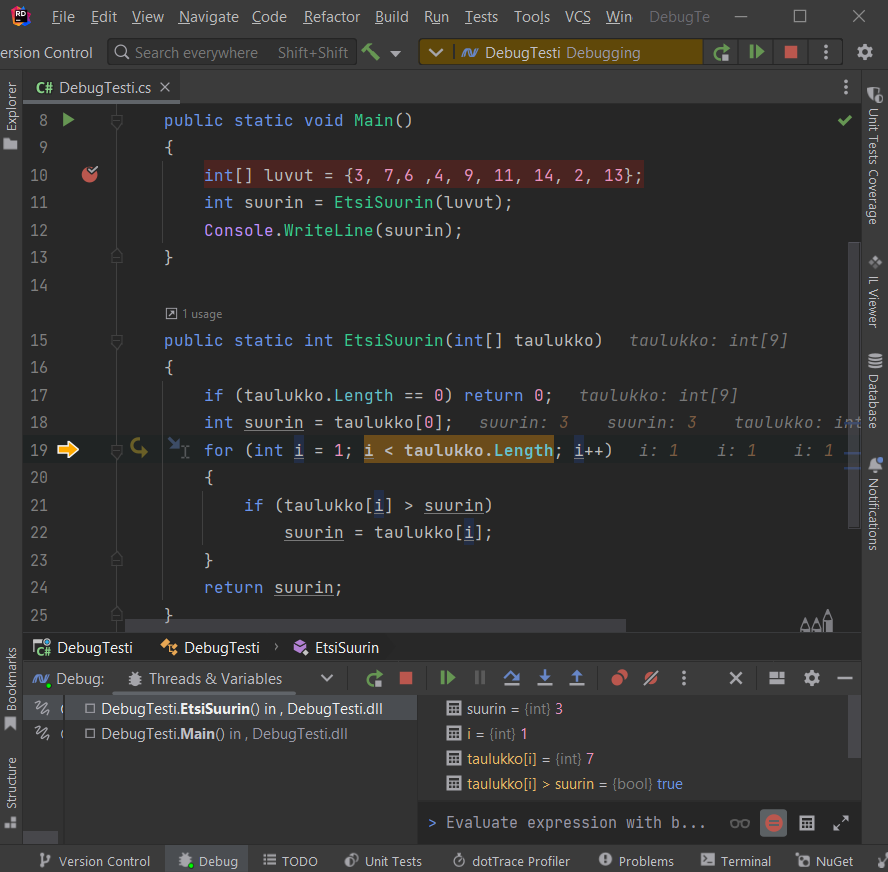Screen dimensions: 888x872
Task: Switch to the Terminal tool window tab
Action: pos(736,861)
